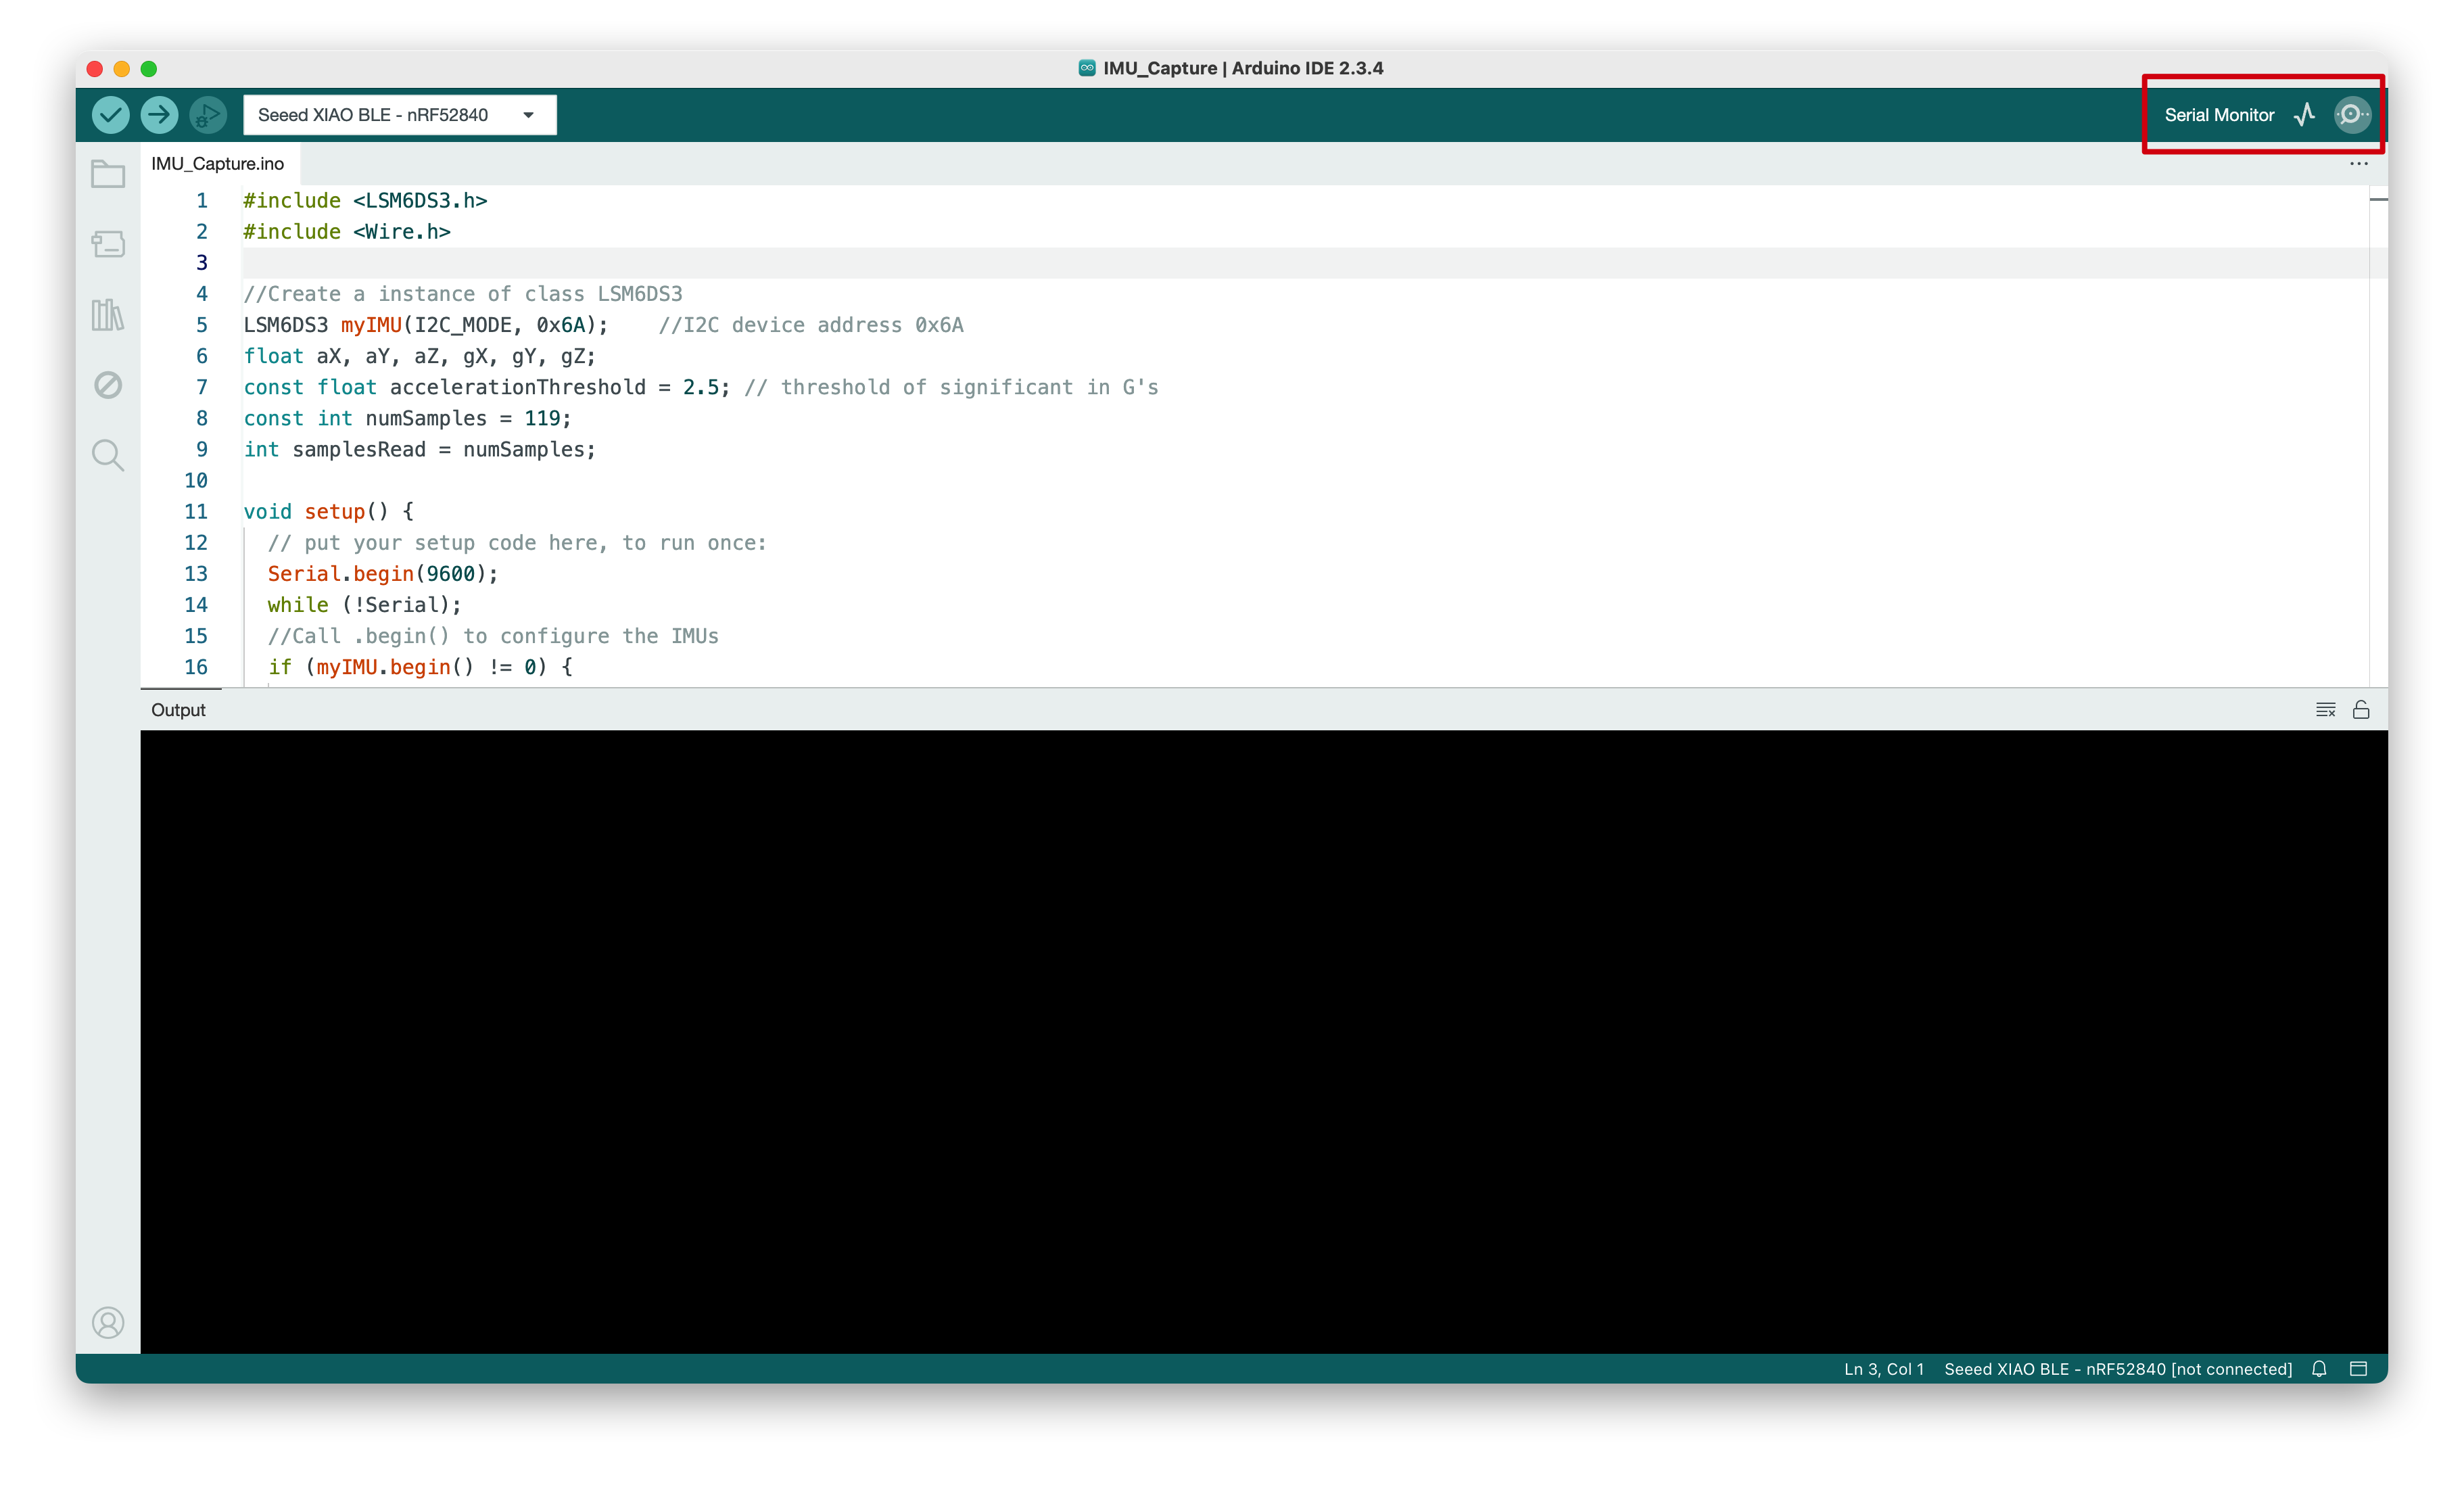Open the Sketchbook folder sidebar icon
The width and height of the screenshot is (2464, 1485).
[108, 174]
